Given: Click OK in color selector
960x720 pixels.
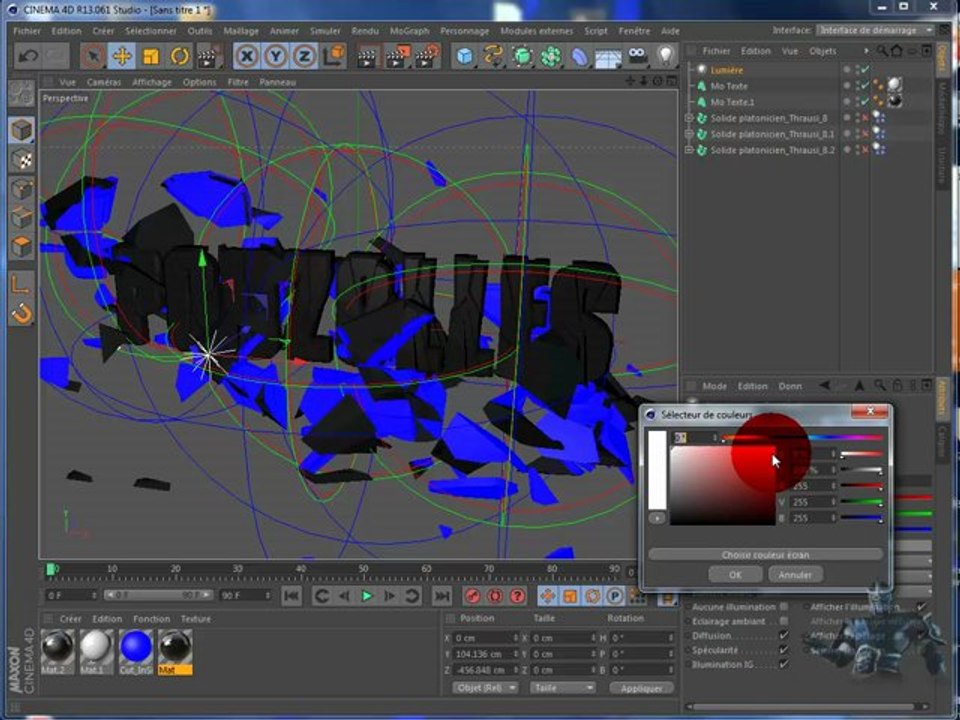Looking at the screenshot, I should [735, 575].
